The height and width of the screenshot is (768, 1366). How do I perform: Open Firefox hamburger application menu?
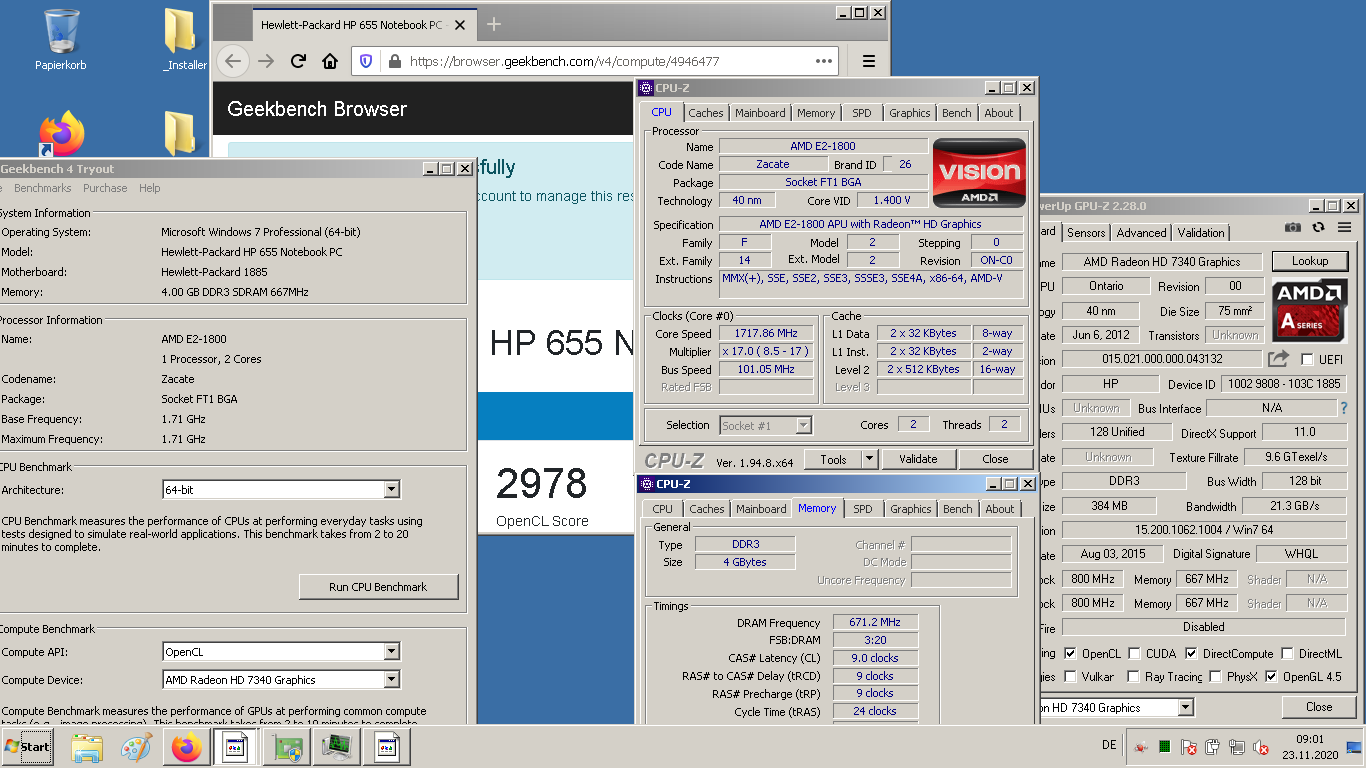869,61
